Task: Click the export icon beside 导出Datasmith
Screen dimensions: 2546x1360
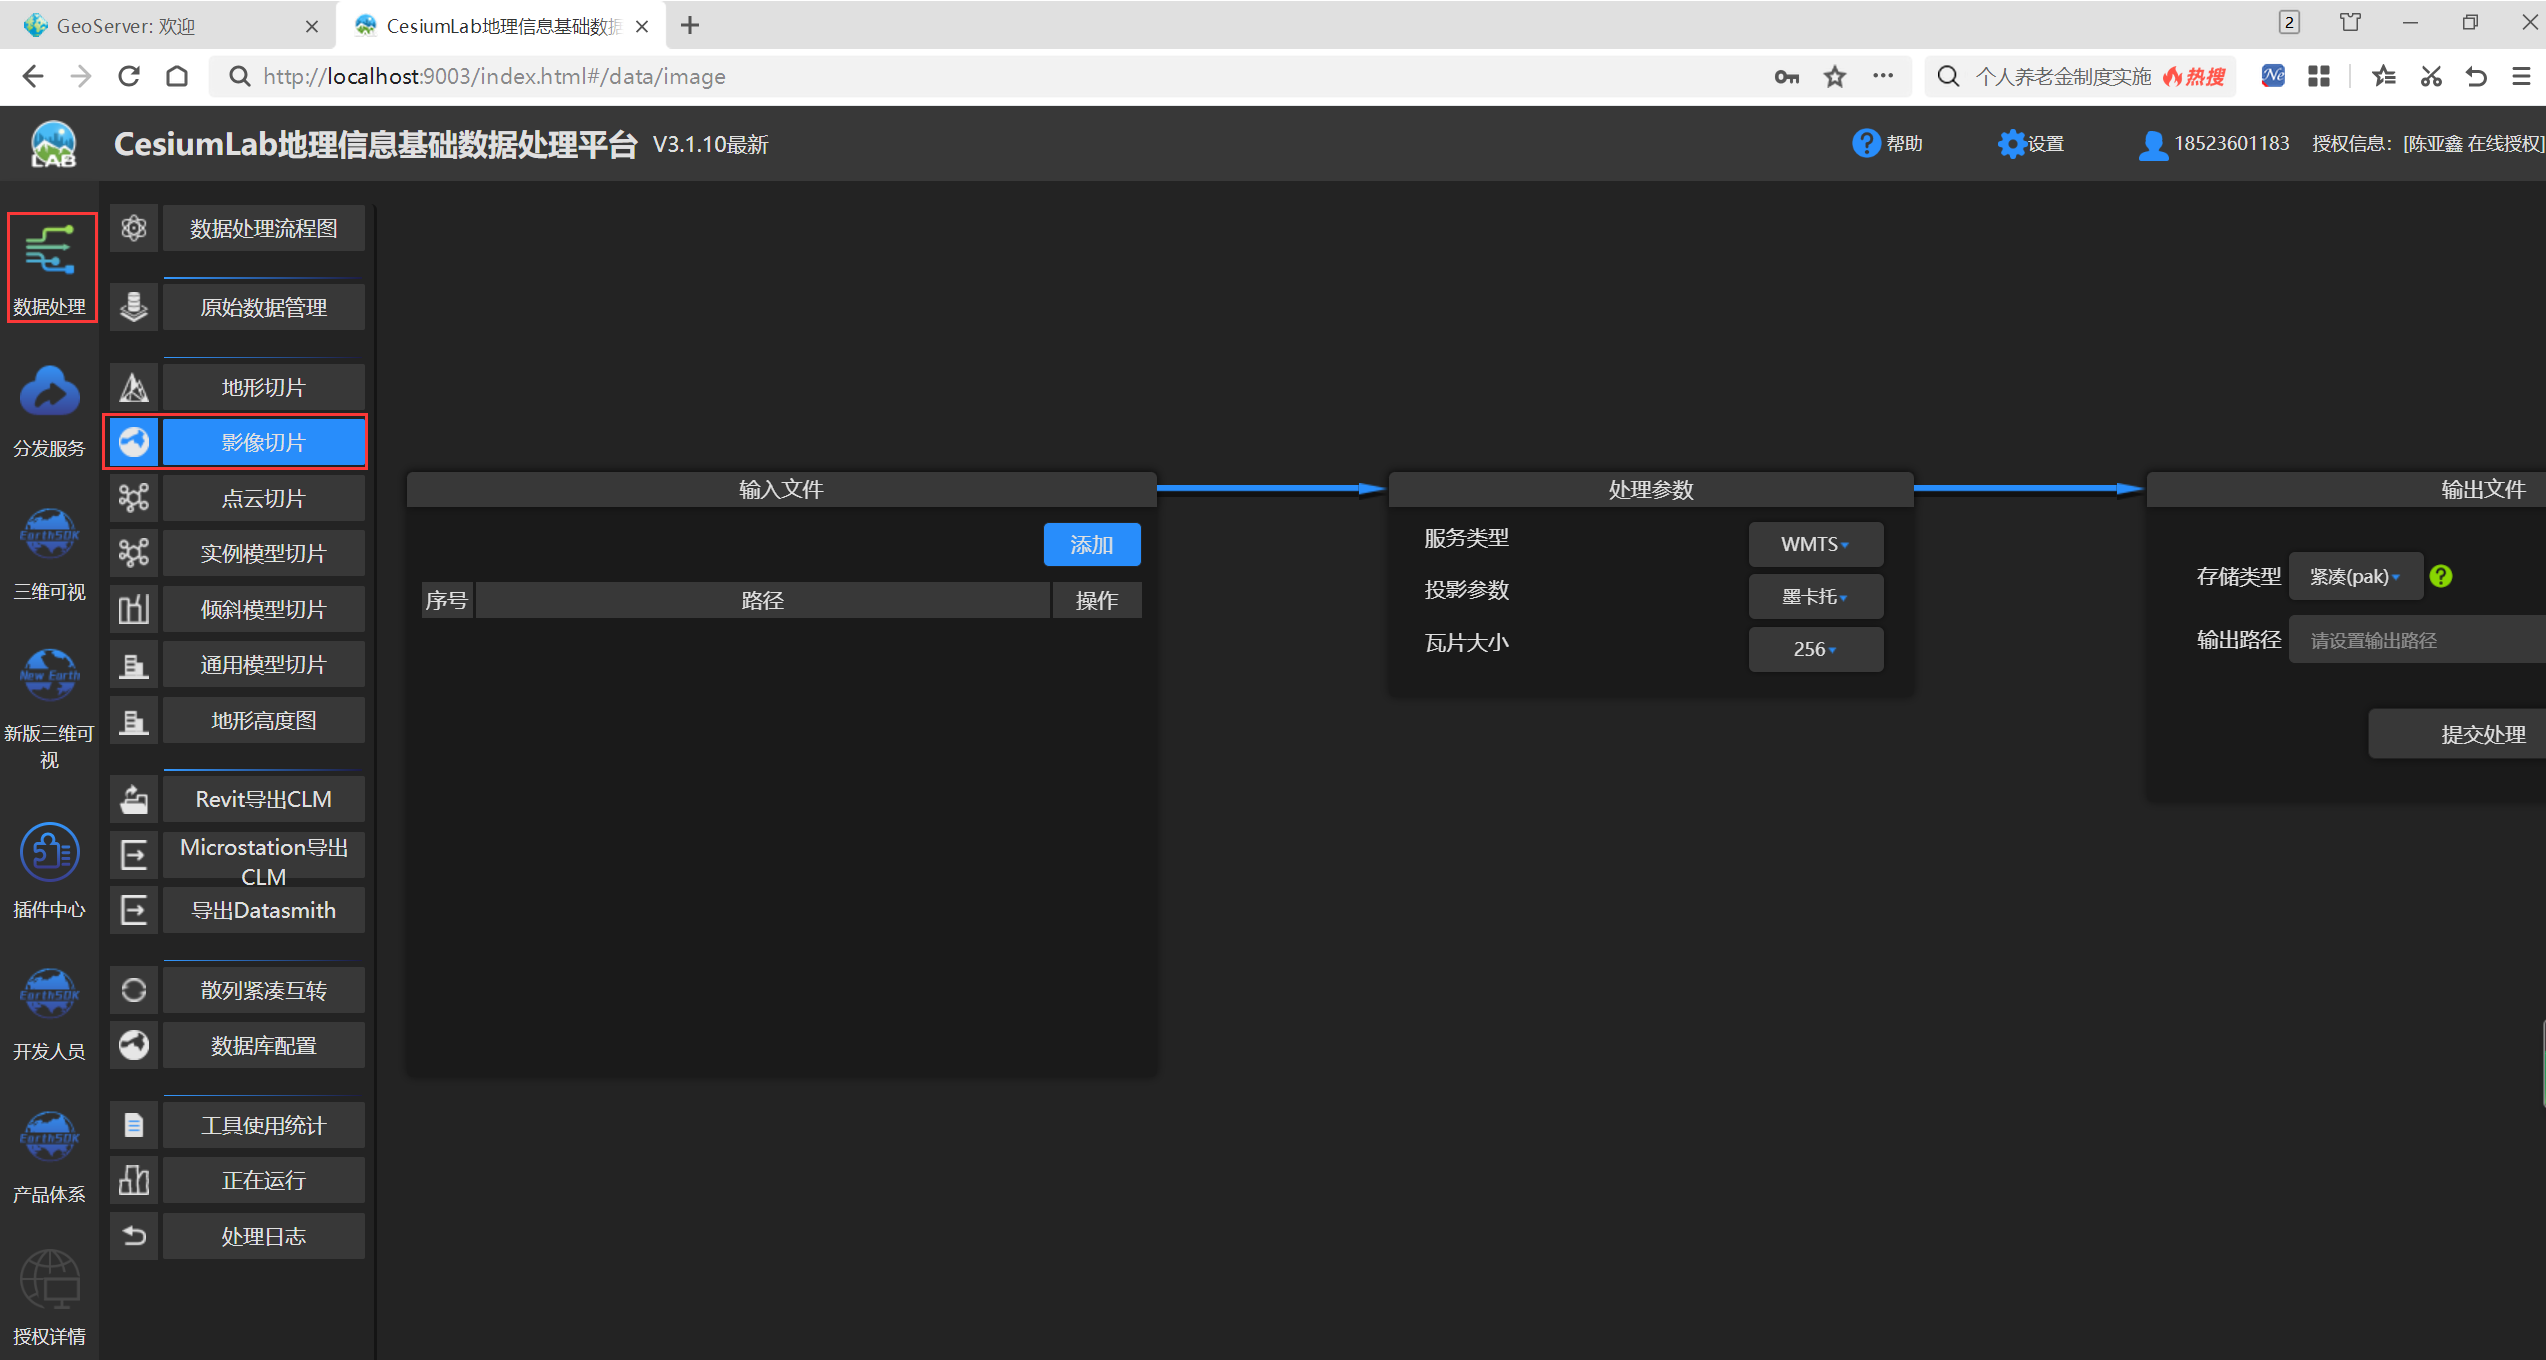Action: pyautogui.click(x=134, y=910)
